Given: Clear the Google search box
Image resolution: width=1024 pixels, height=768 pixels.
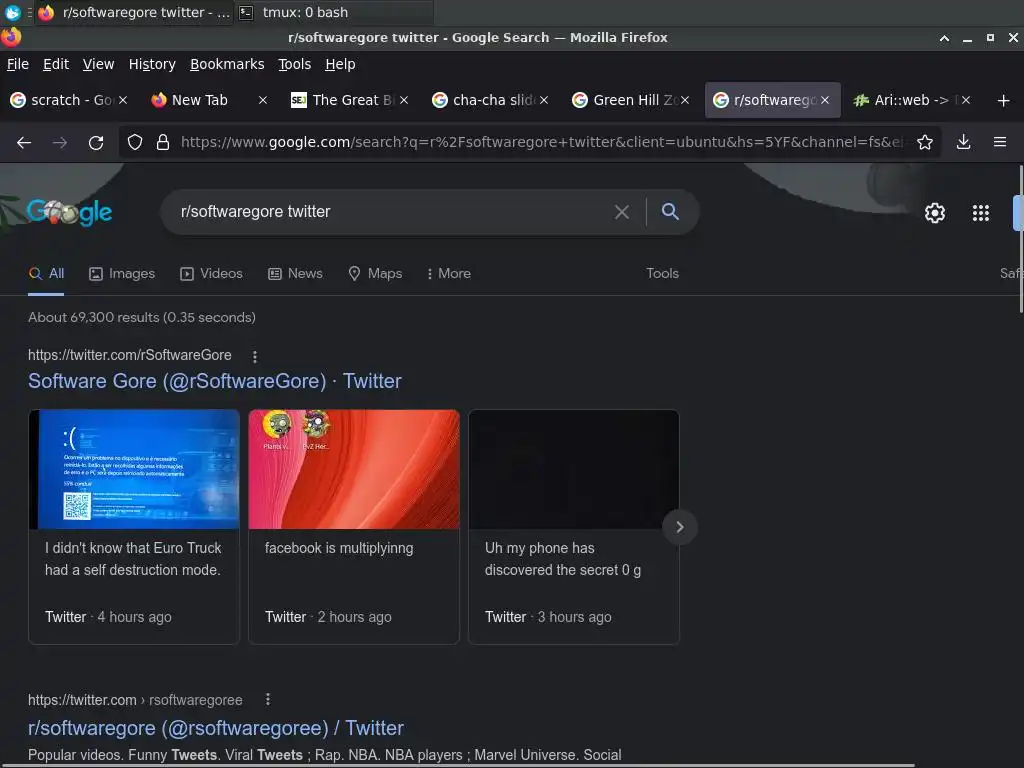Looking at the screenshot, I should [622, 212].
